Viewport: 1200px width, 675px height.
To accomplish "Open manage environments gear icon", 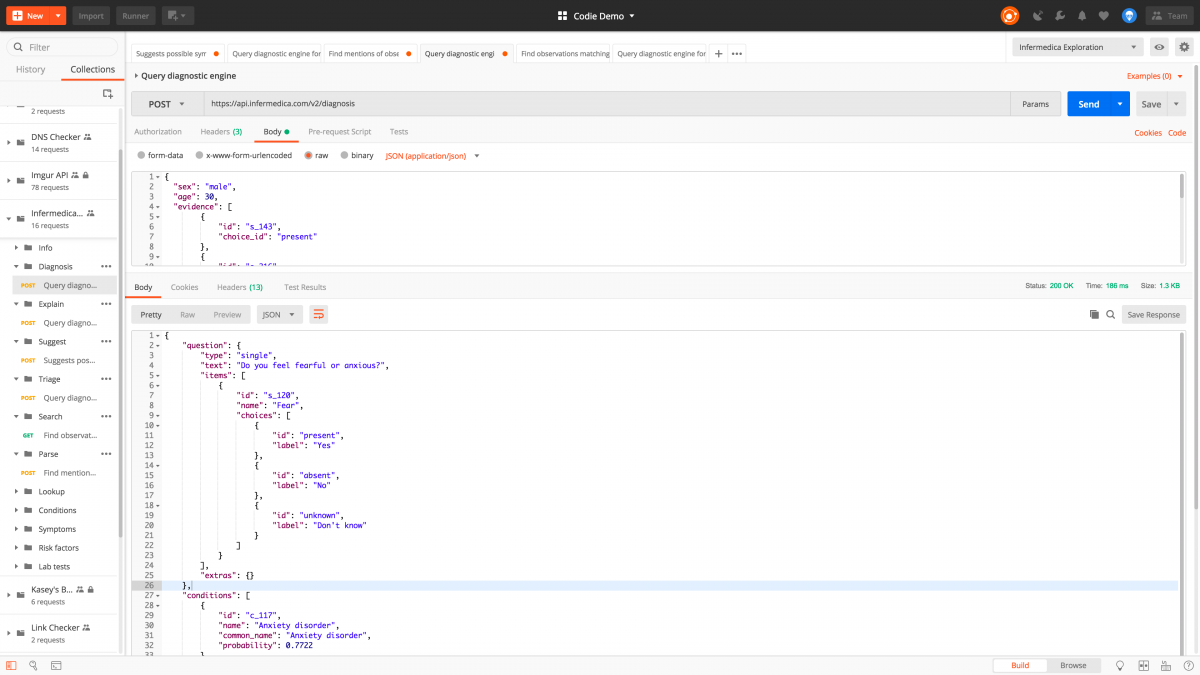I will click(1185, 47).
